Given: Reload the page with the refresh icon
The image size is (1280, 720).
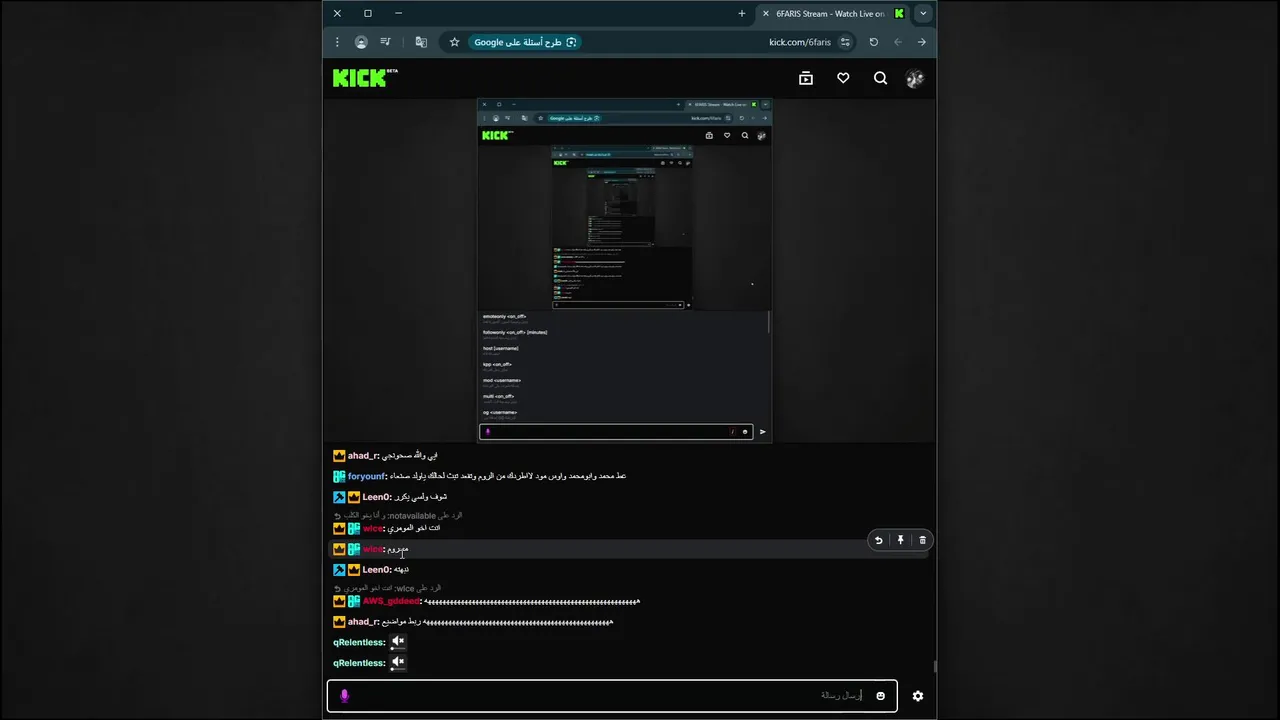Looking at the screenshot, I should pyautogui.click(x=873, y=42).
